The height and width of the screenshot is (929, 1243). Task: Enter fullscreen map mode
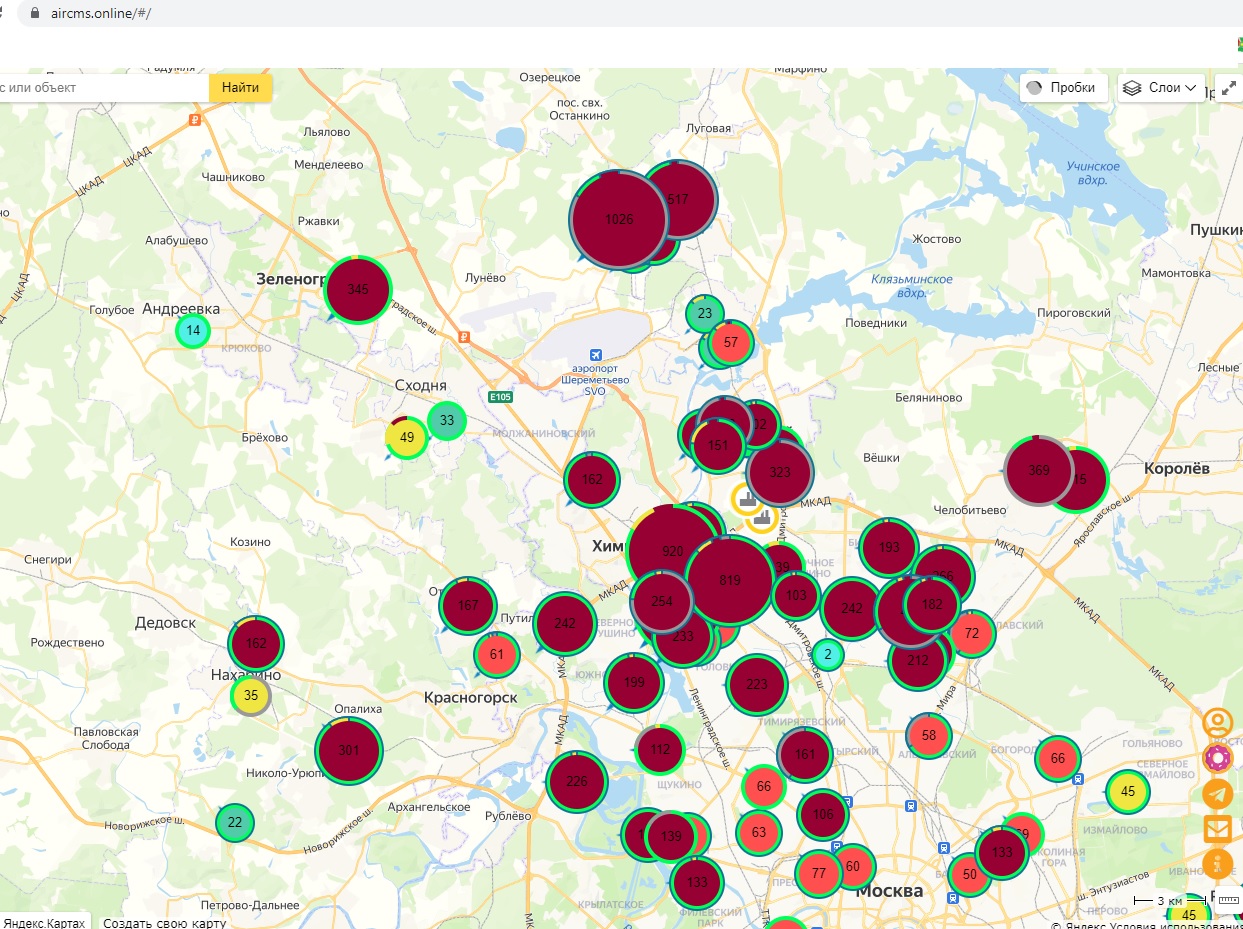(x=1228, y=88)
